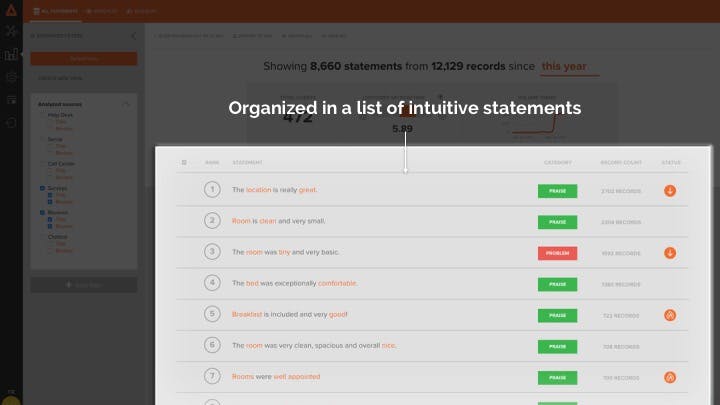Viewport: 720px width, 405px height.
Task: Click the app logo in top-left corner
Action: click(x=11, y=10)
